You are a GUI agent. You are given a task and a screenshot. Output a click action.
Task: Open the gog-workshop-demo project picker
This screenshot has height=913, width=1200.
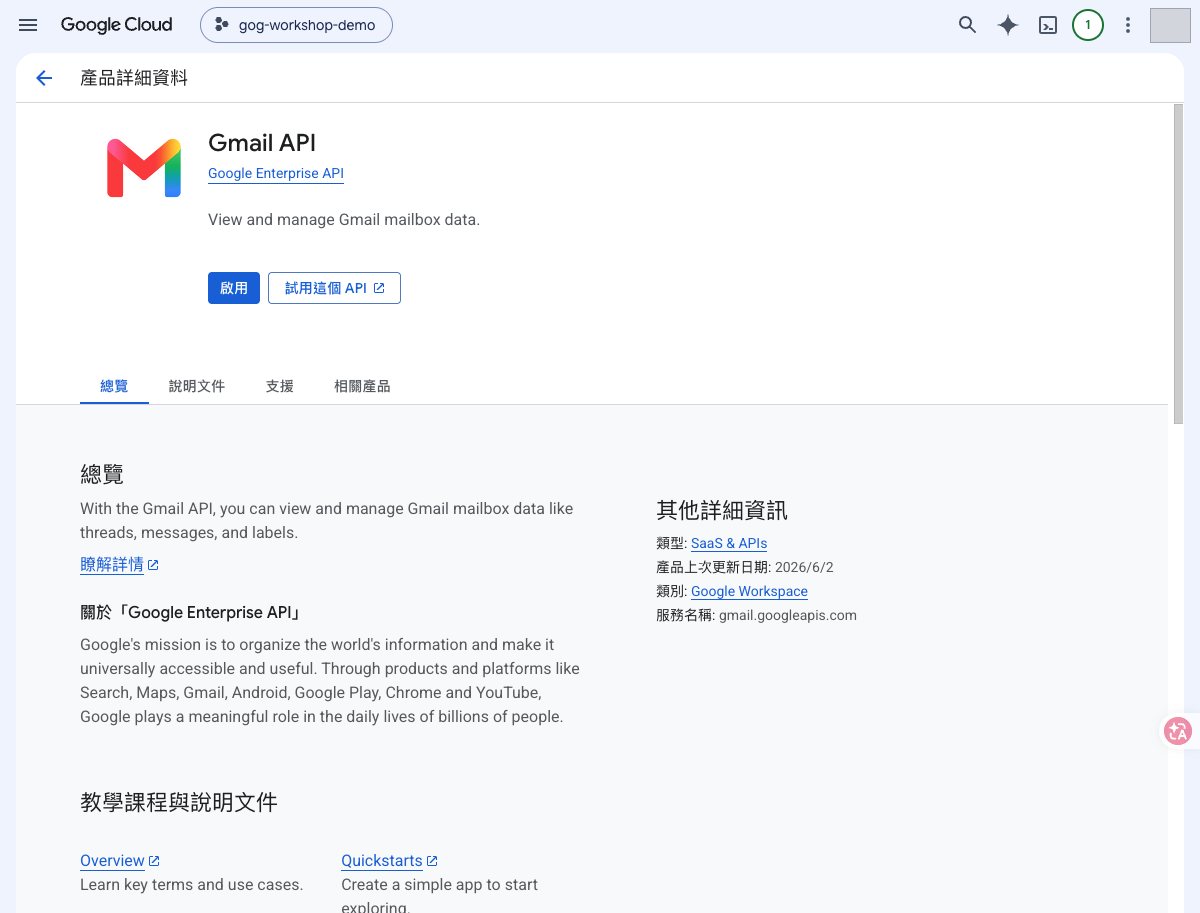(296, 25)
